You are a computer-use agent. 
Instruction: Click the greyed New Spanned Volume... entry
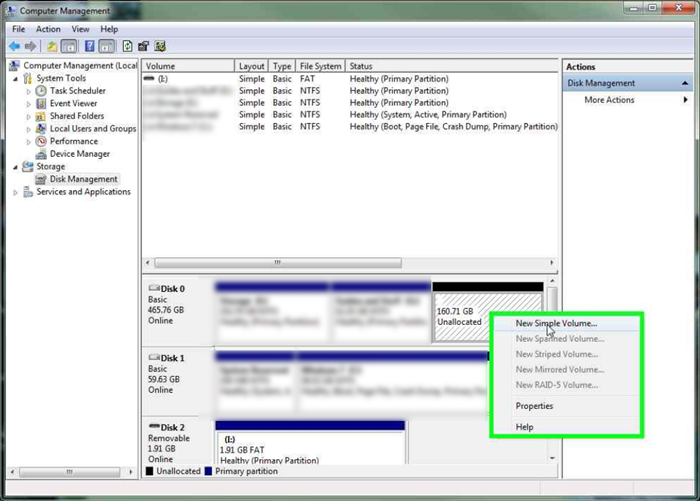click(566, 339)
